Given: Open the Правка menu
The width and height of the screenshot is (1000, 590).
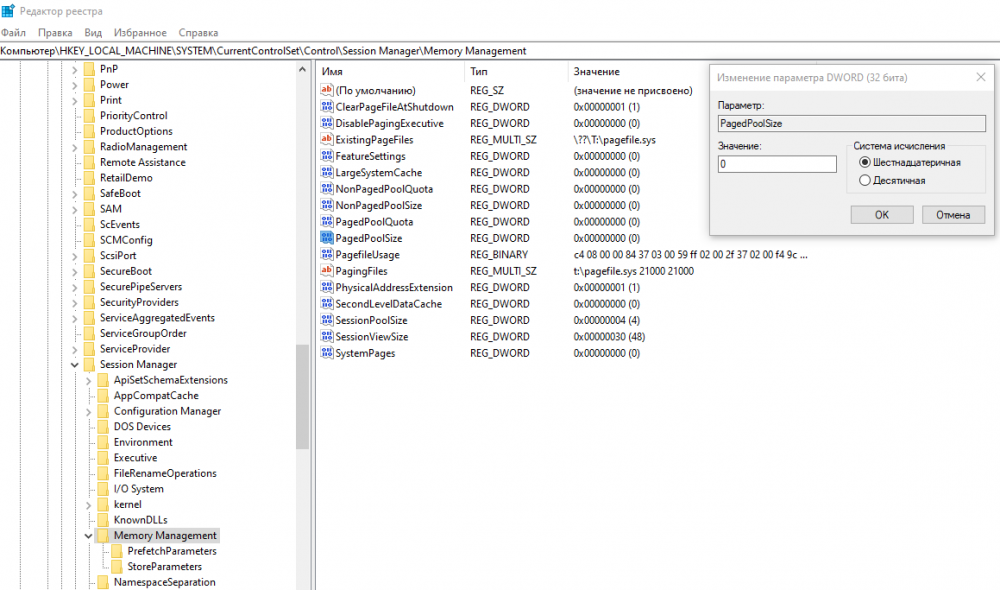Looking at the screenshot, I should click(x=55, y=33).
